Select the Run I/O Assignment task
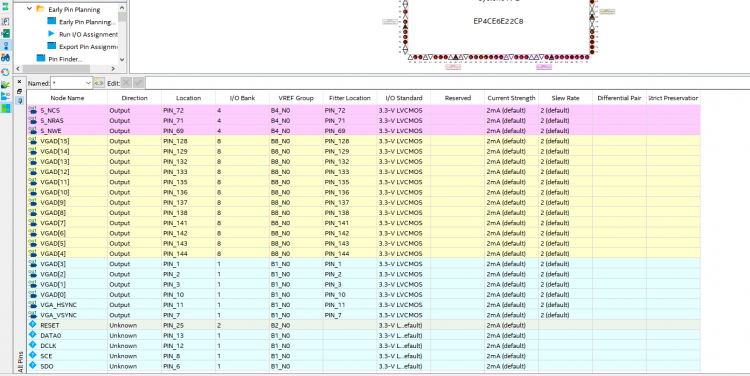750x376 pixels. [x=88, y=34]
